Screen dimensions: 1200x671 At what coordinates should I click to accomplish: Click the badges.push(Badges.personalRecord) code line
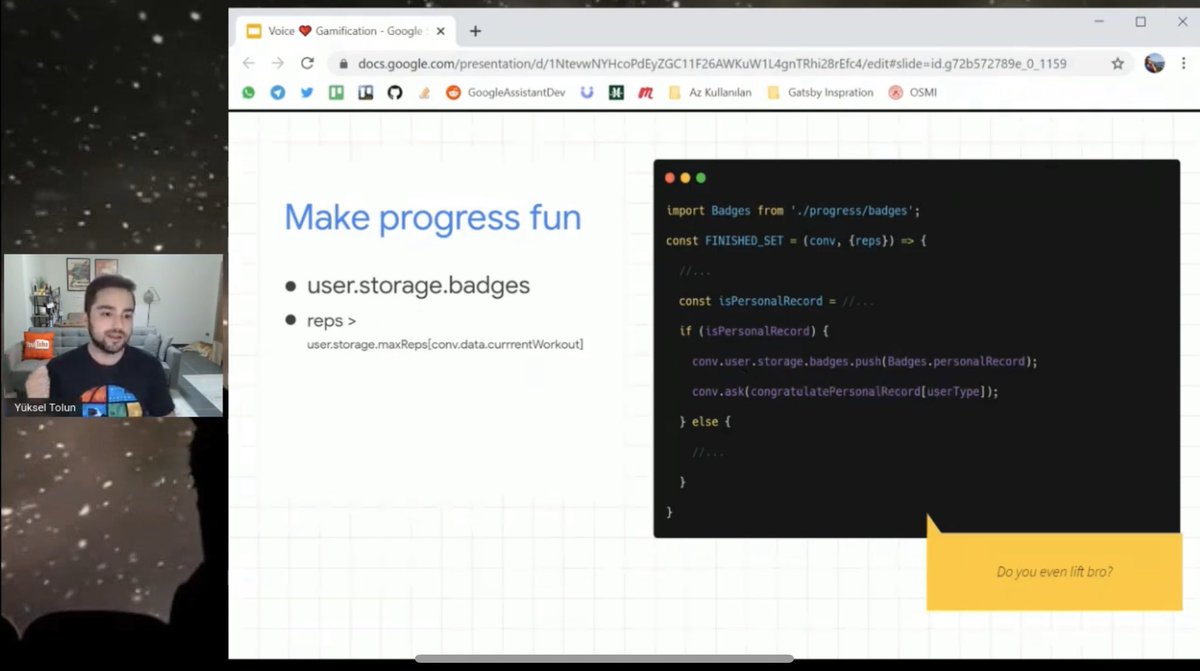point(865,361)
